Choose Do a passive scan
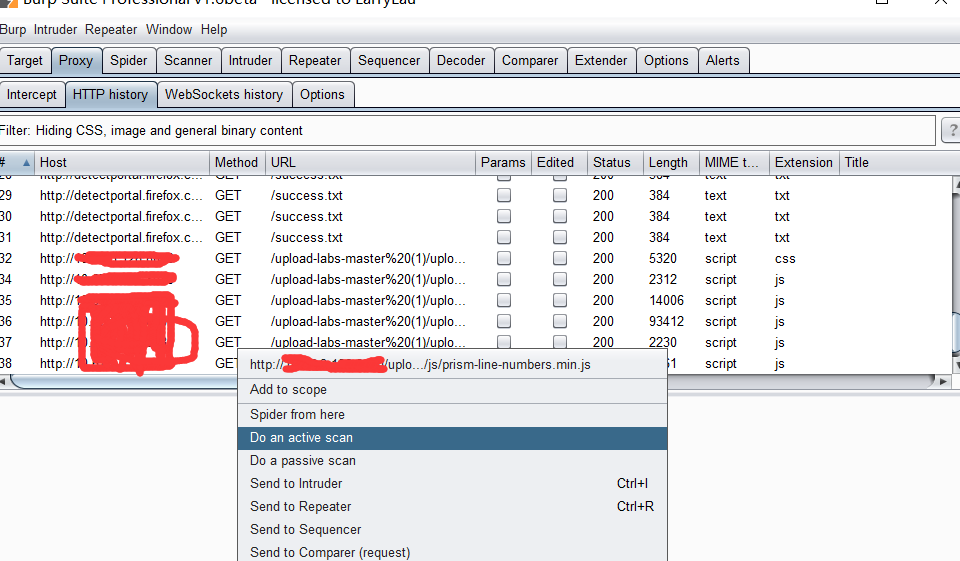Image resolution: width=960 pixels, height=561 pixels. pos(452,461)
